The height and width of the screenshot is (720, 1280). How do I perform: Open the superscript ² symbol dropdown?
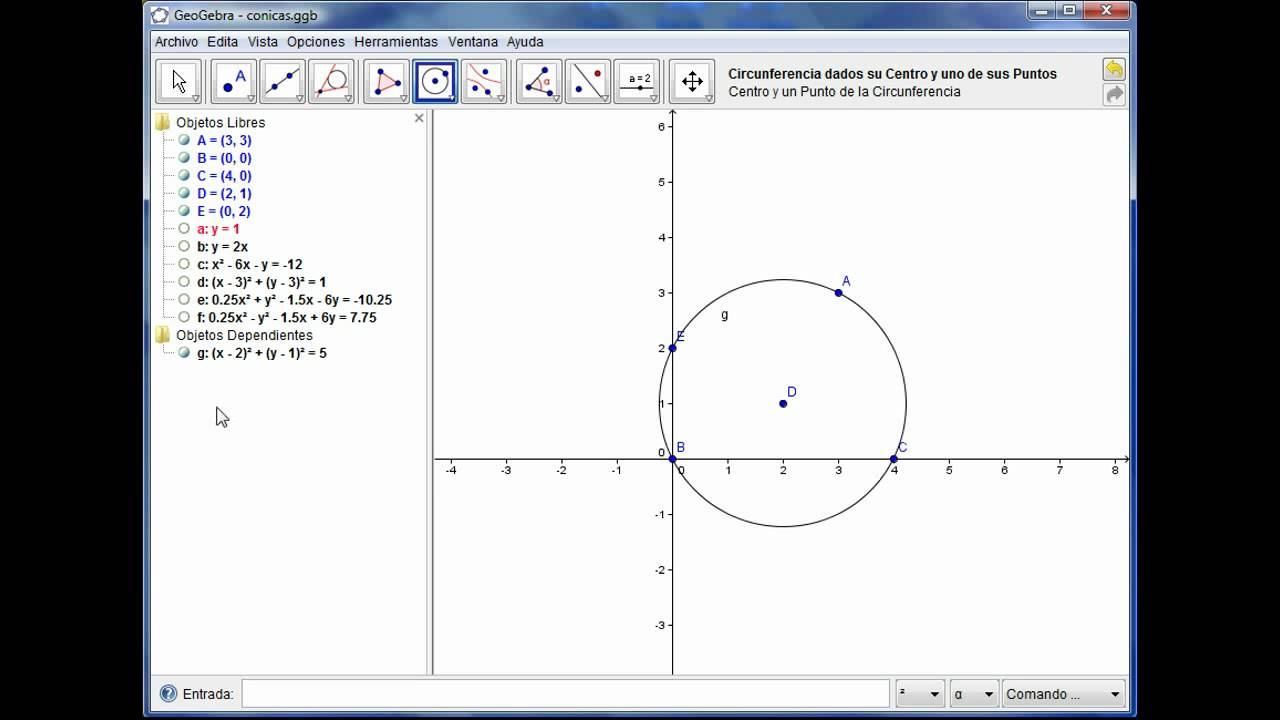pyautogui.click(x=920, y=694)
